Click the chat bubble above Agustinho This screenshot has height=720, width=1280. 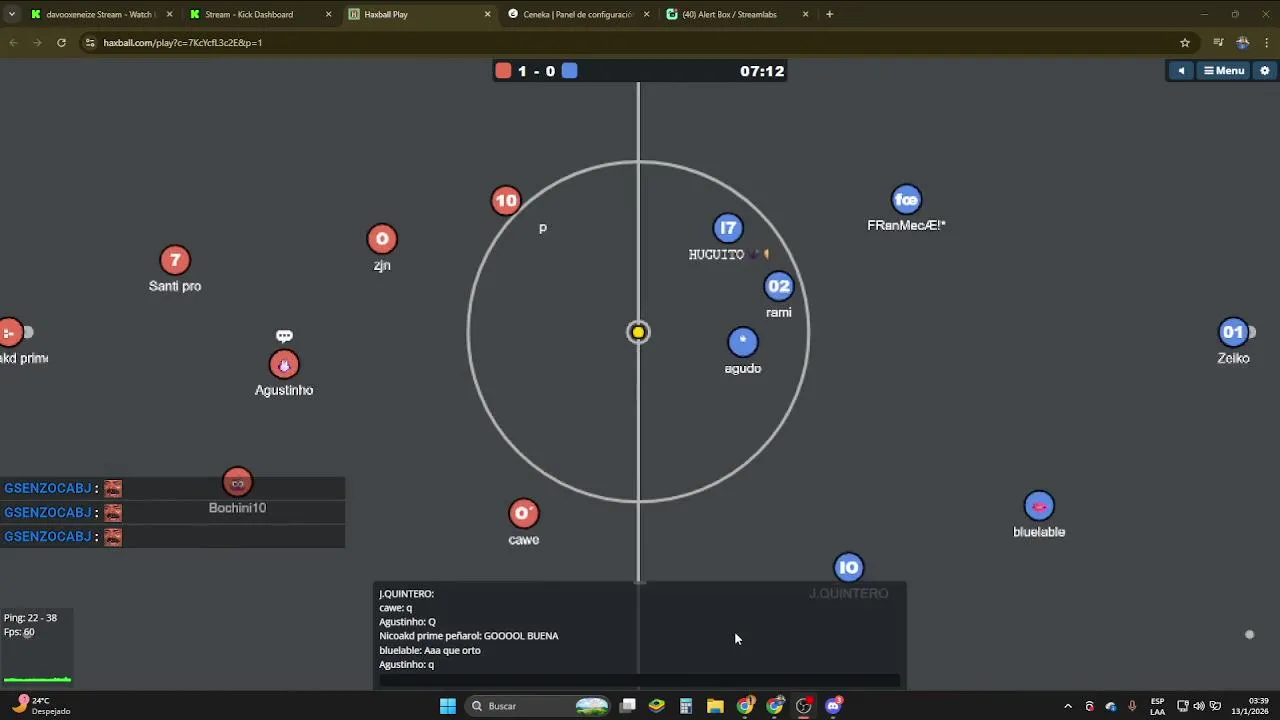pos(284,336)
